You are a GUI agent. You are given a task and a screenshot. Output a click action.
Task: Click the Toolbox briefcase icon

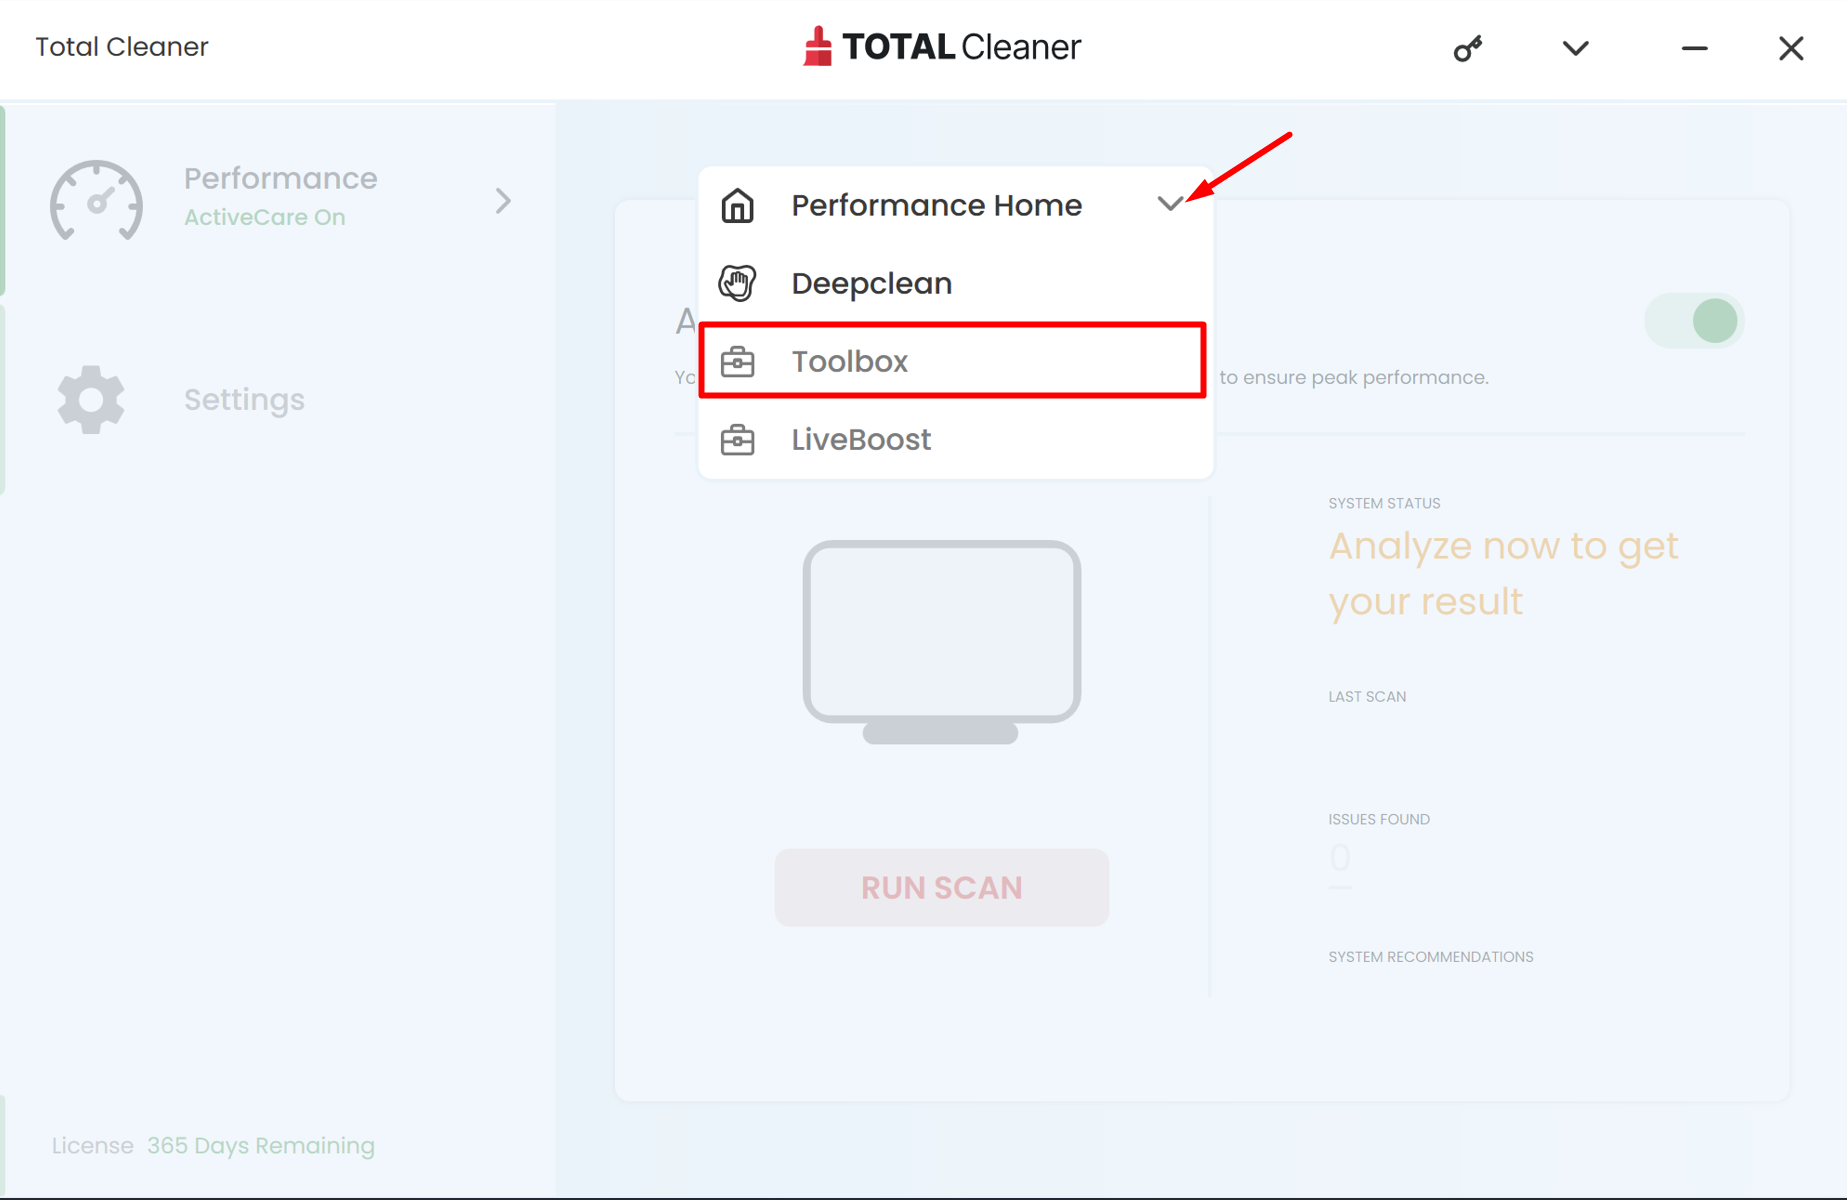pos(738,361)
